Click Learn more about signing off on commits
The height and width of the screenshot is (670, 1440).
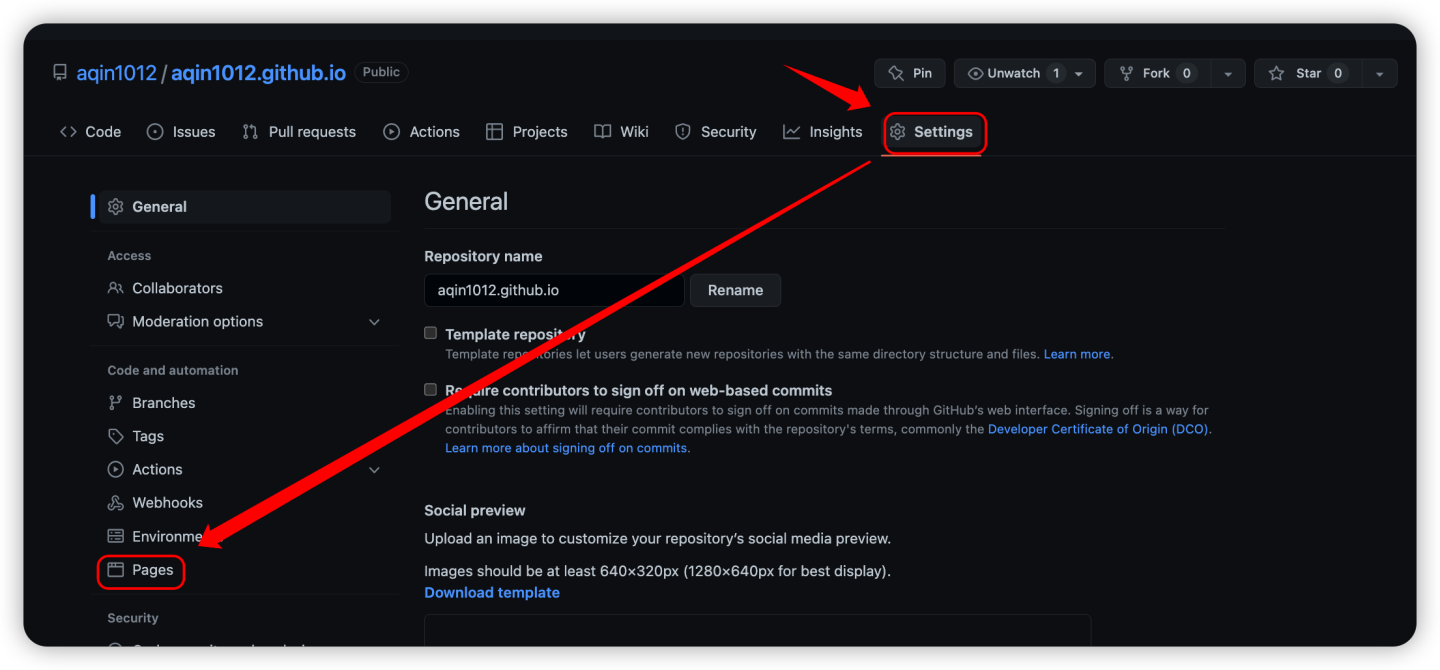566,448
